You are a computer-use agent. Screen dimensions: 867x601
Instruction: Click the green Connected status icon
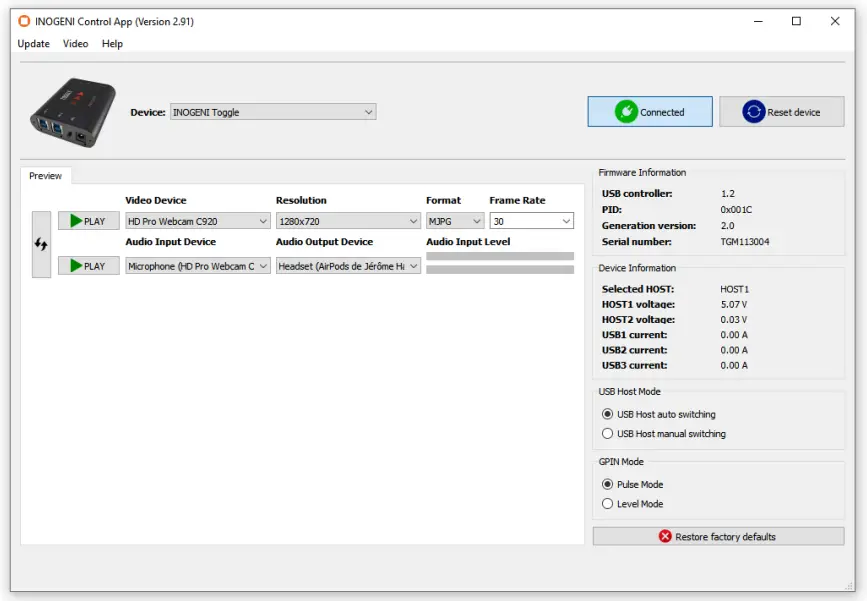(x=628, y=111)
